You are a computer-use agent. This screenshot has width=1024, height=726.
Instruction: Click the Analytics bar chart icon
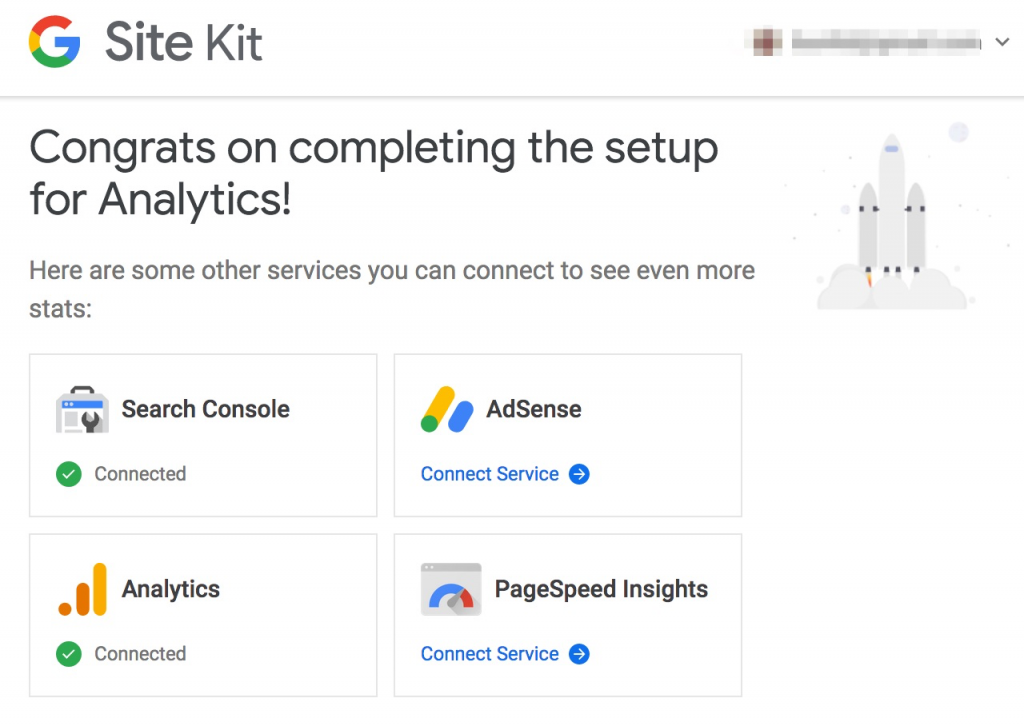[82, 590]
